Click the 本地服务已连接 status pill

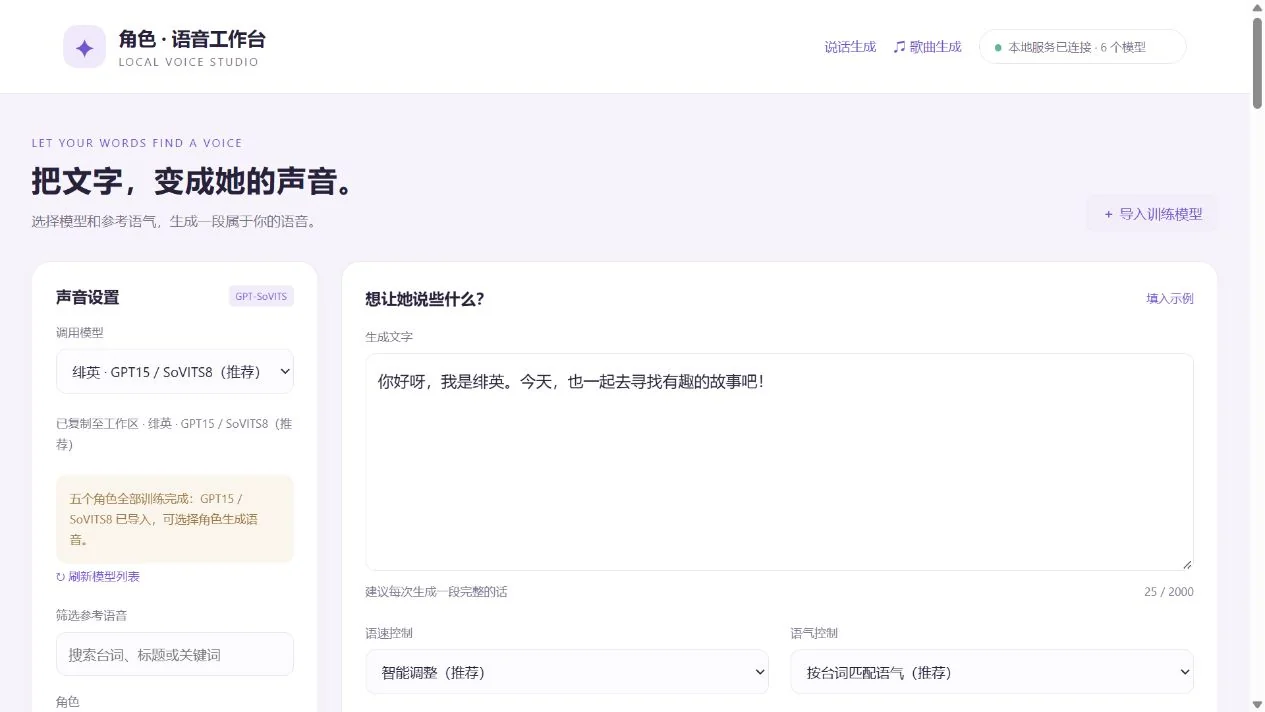(1083, 47)
